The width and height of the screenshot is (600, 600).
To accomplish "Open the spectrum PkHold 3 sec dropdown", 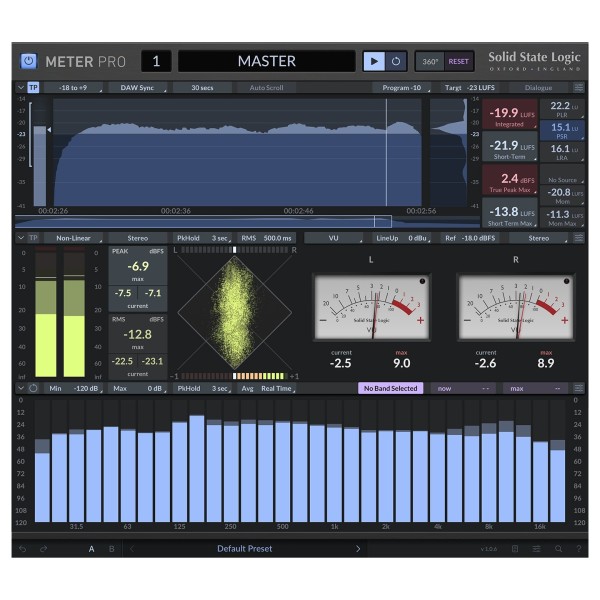I will (x=202, y=388).
